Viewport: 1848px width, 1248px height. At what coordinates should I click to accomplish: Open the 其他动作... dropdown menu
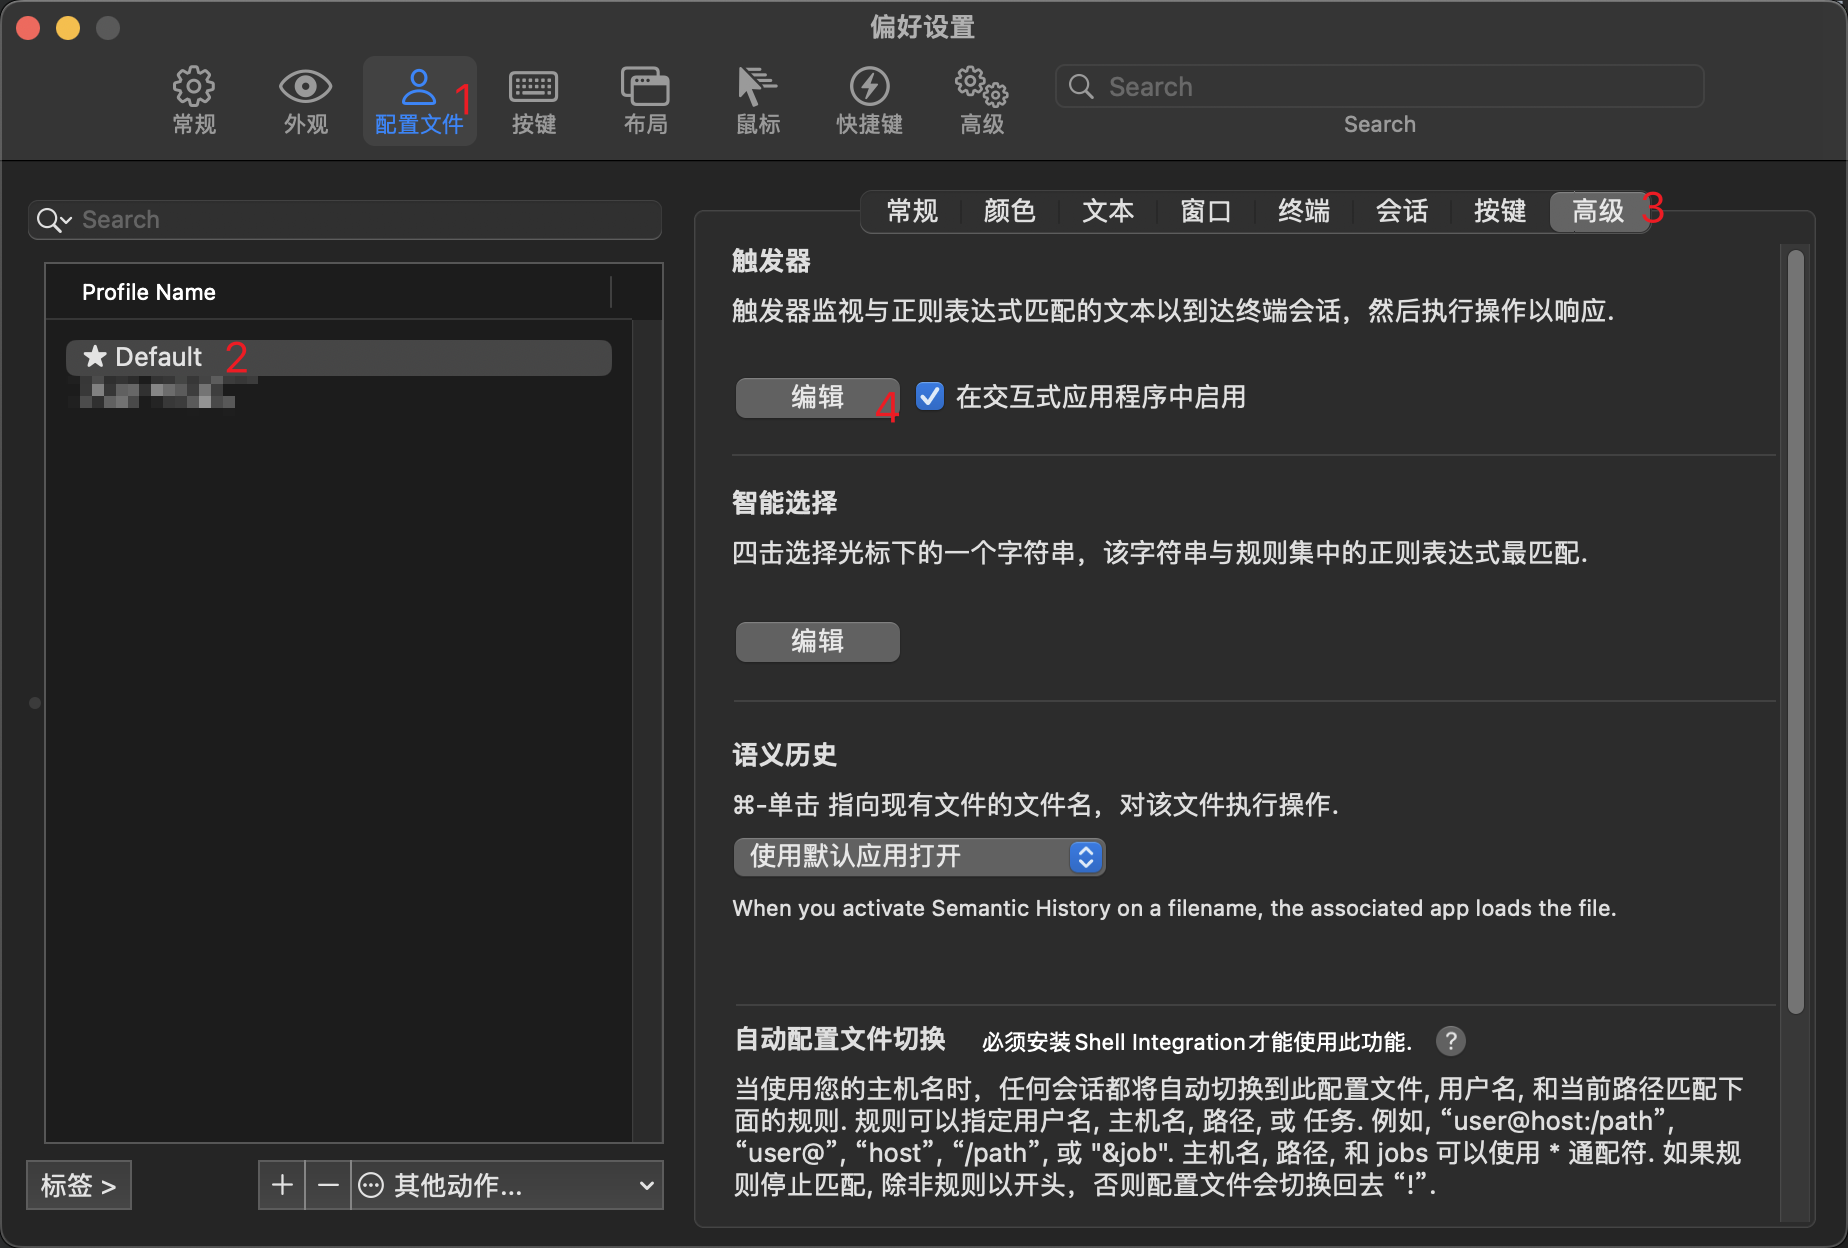pos(507,1185)
